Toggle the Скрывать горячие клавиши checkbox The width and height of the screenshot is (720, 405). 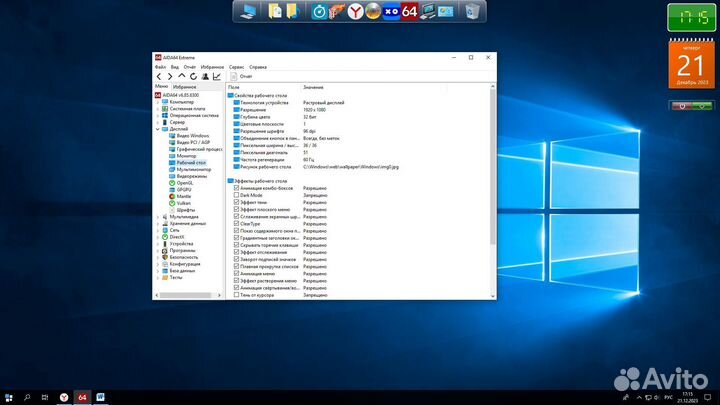pos(236,245)
